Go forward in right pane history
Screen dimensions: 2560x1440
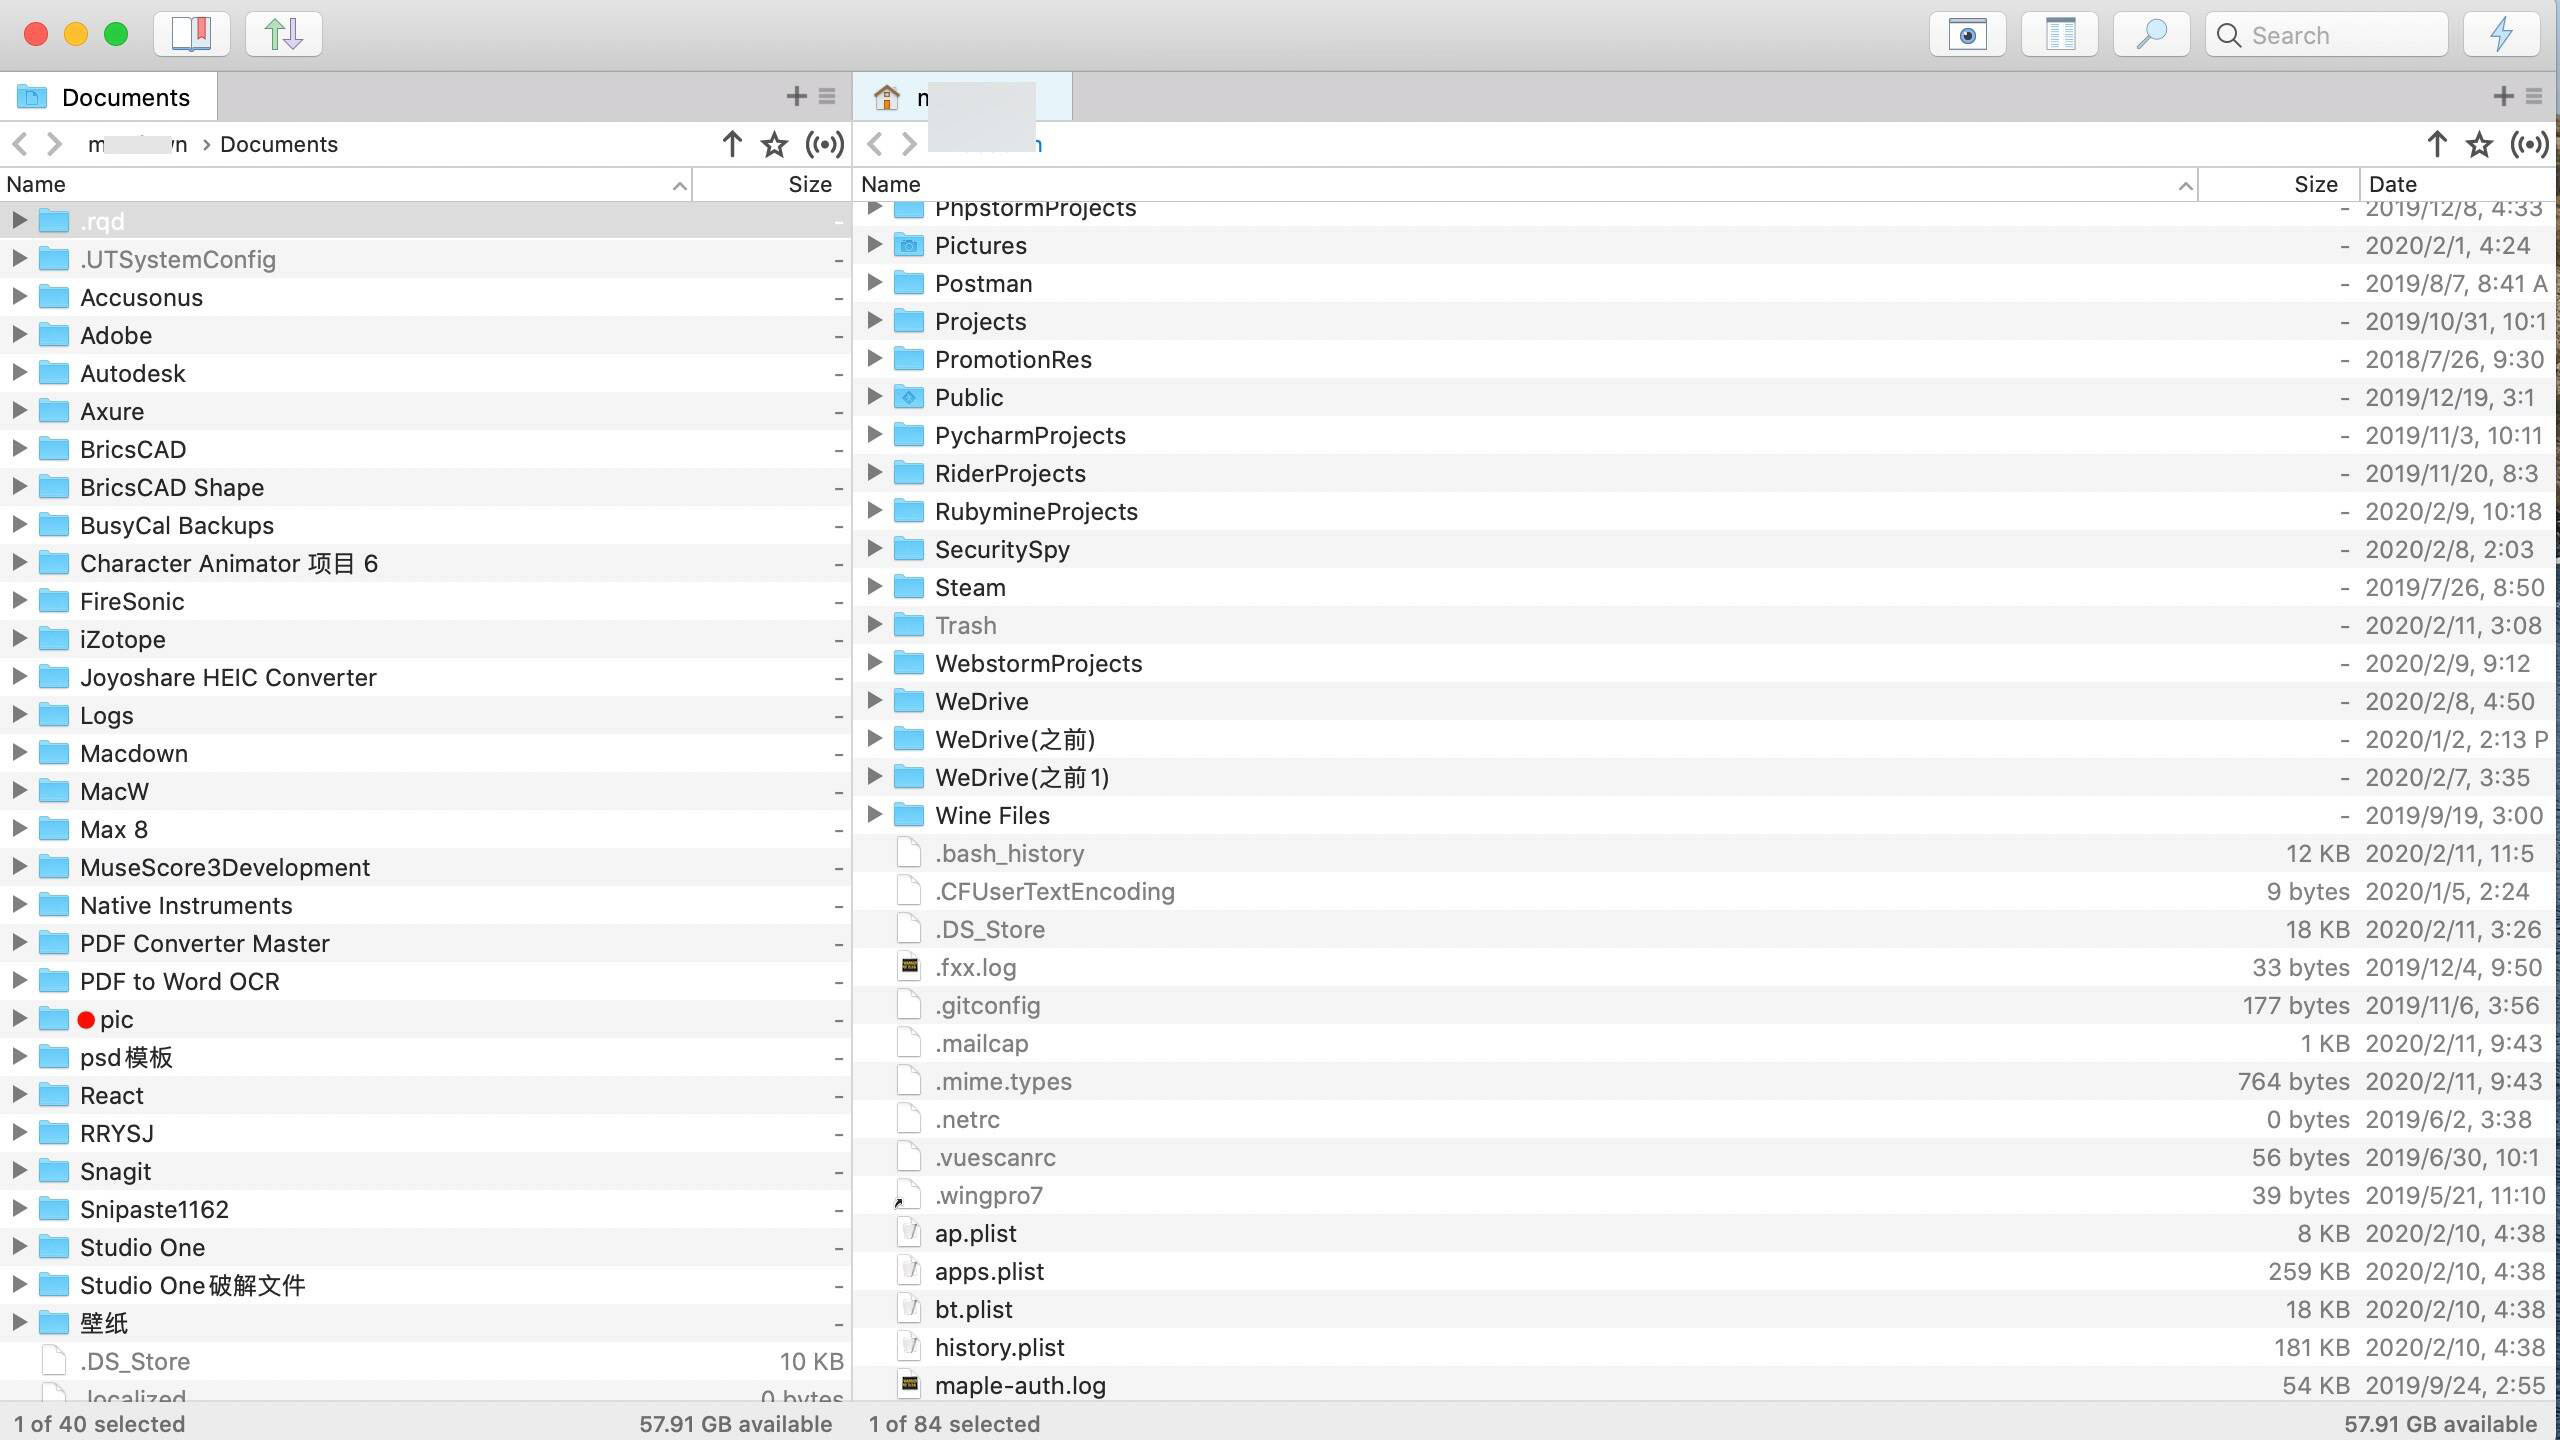click(909, 144)
